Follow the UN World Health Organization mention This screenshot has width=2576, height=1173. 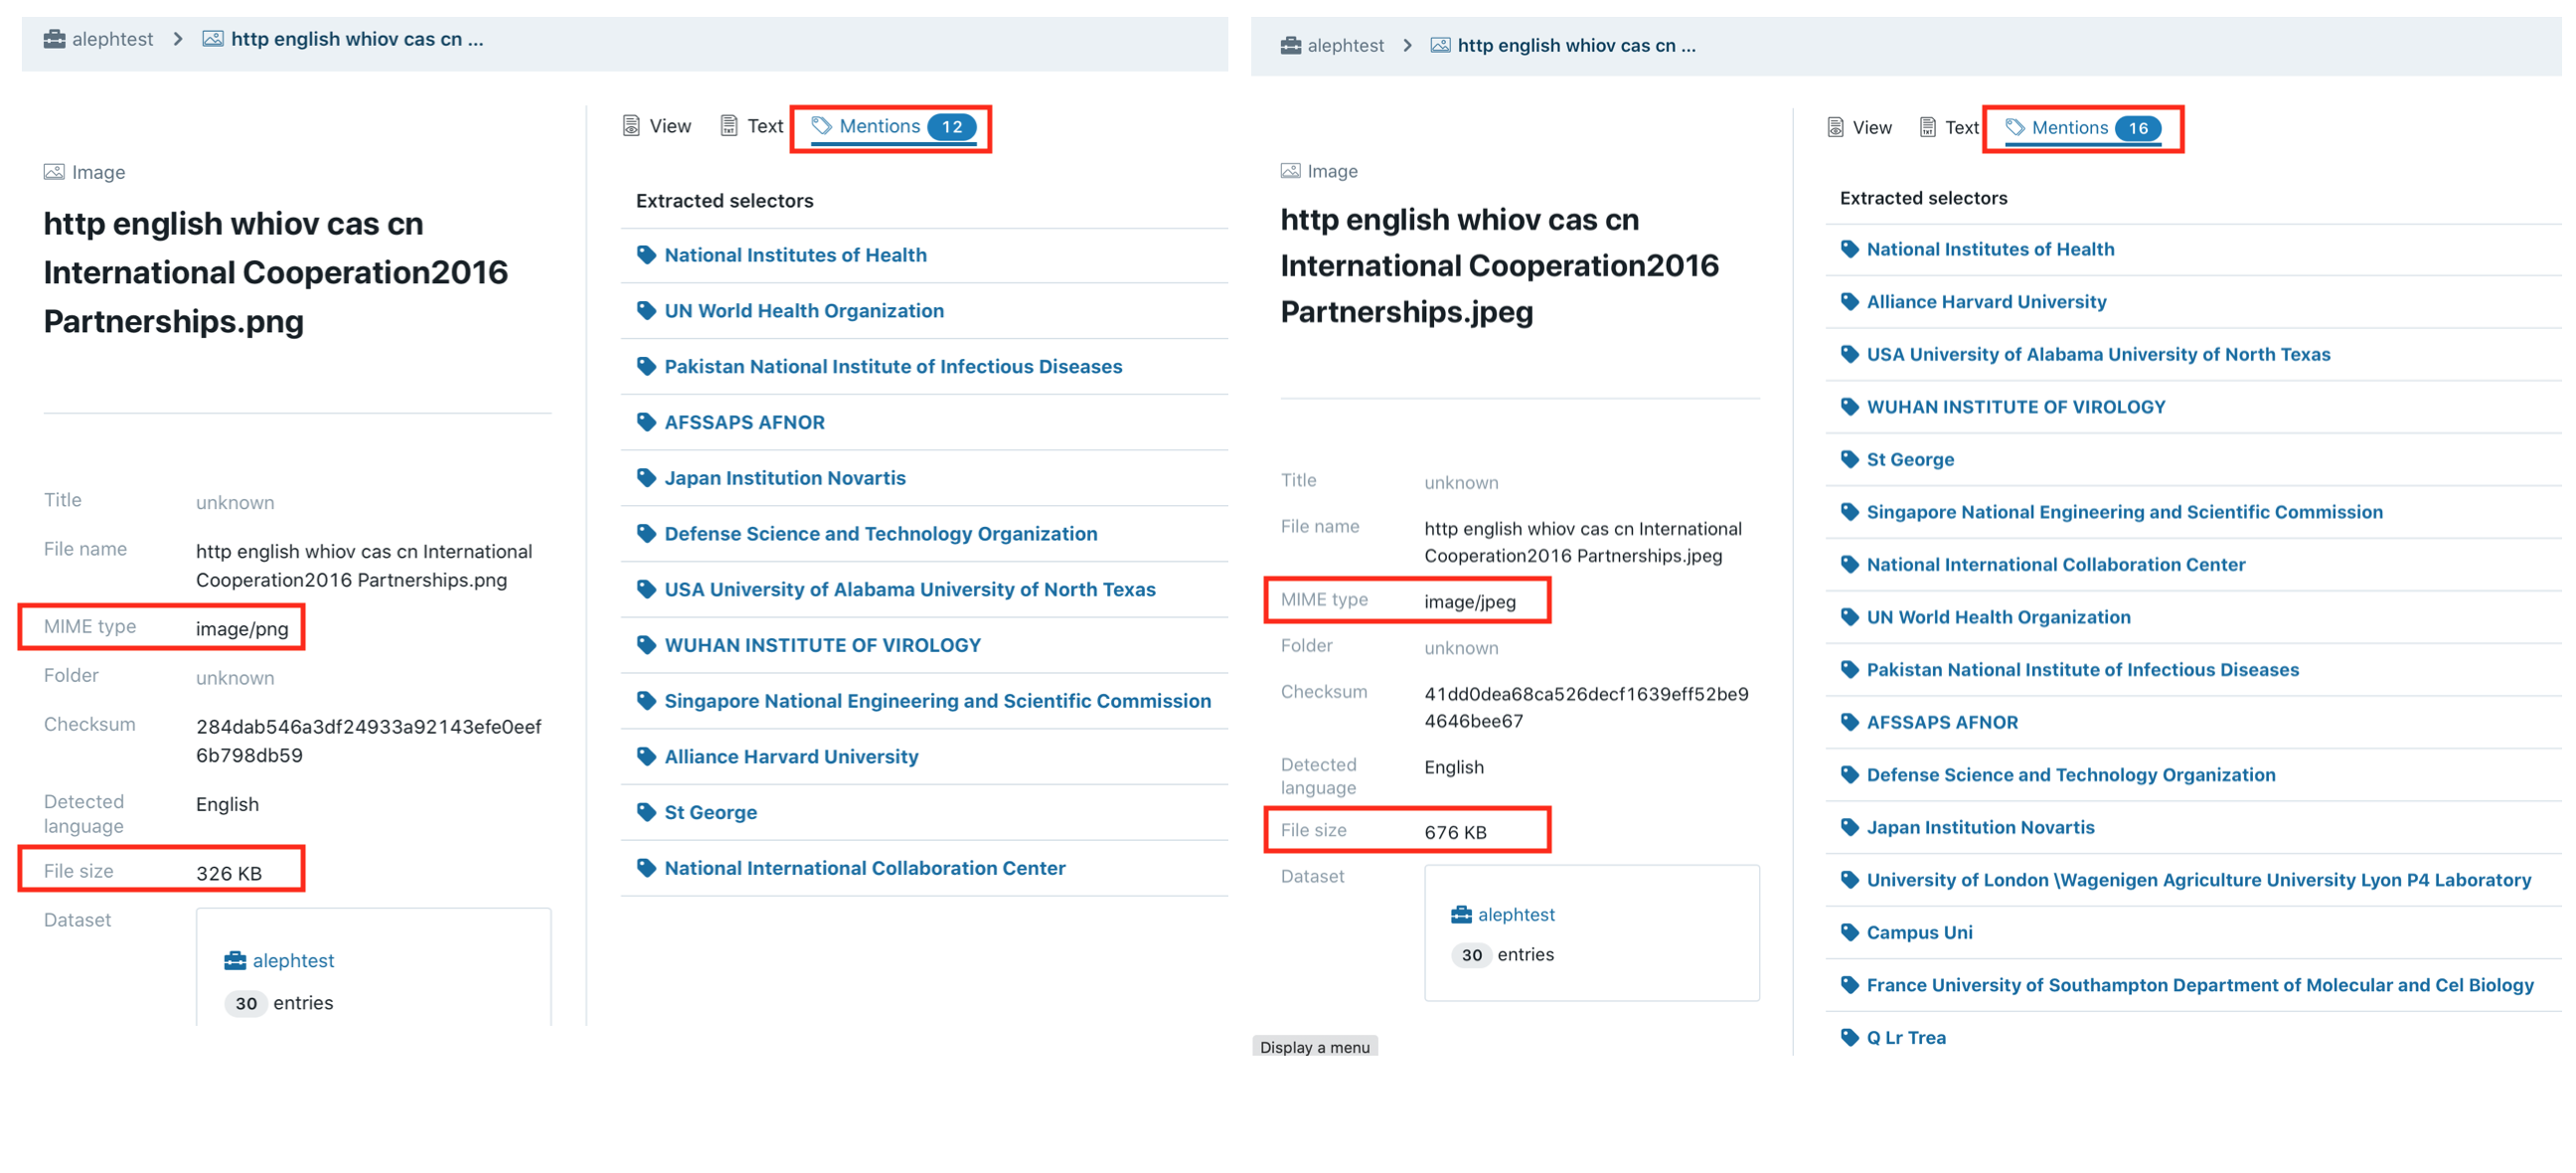pos(804,310)
